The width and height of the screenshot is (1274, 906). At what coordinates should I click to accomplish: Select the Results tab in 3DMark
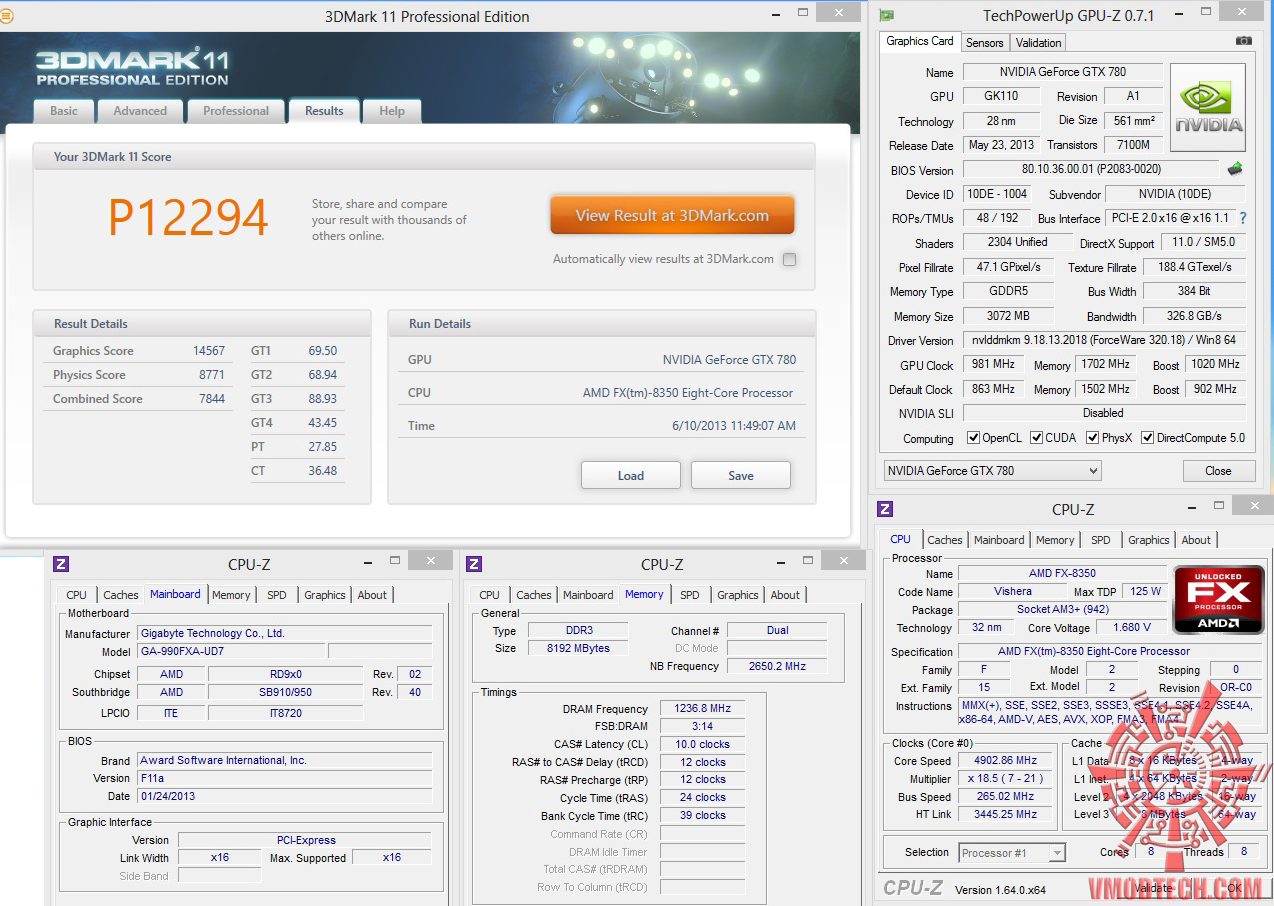(x=324, y=111)
